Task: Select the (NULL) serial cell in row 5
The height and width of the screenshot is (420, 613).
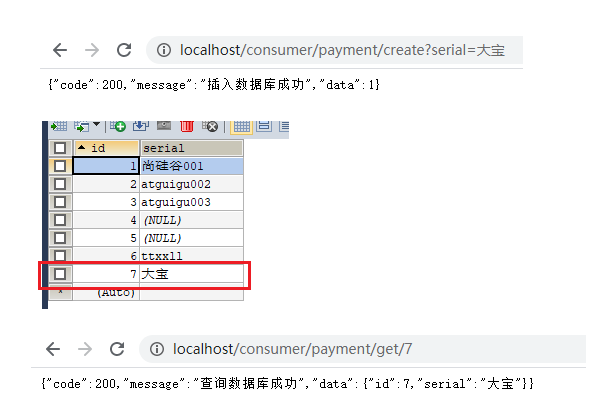Action: tap(191, 238)
